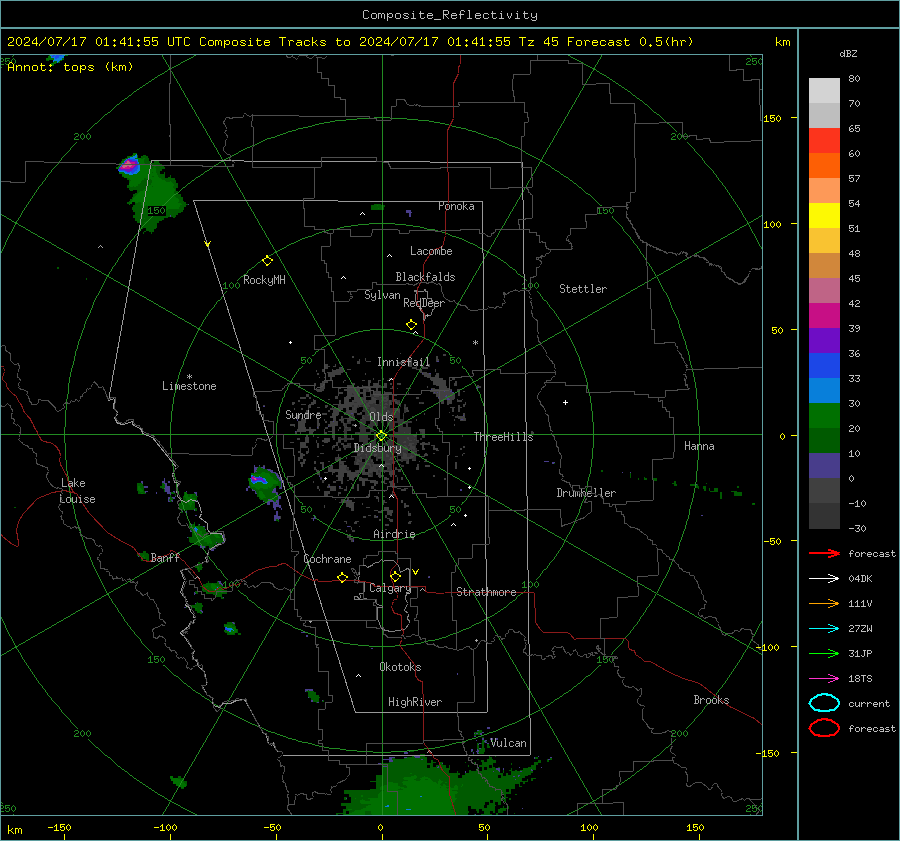Click the Didsbury city label
The width and height of the screenshot is (900, 841).
tap(377, 448)
